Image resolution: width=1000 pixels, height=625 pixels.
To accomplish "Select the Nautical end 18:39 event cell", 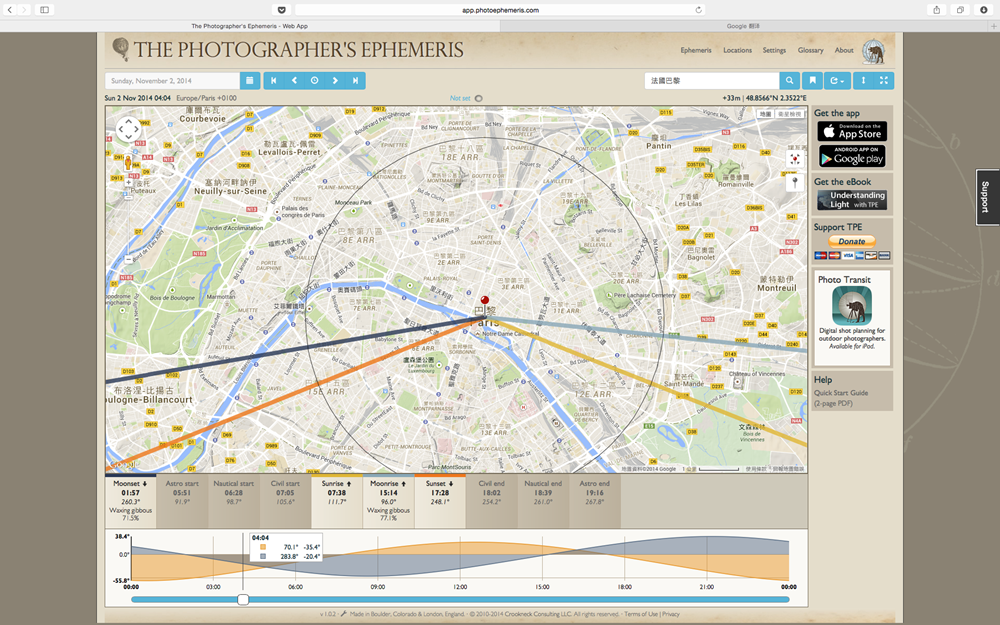I will pyautogui.click(x=543, y=501).
